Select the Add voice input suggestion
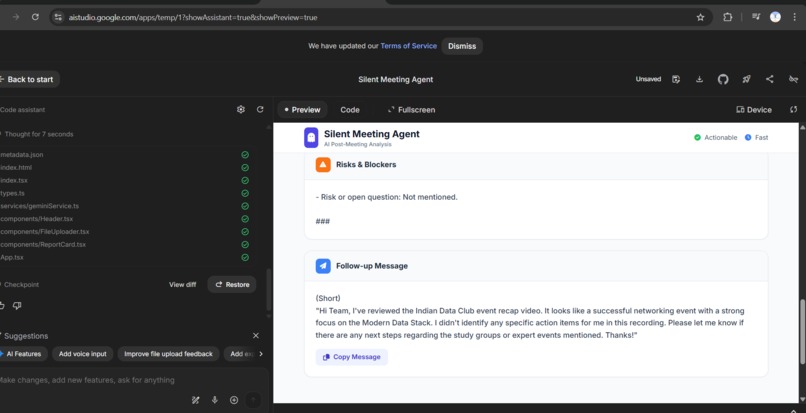This screenshot has height=413, width=806. coord(82,354)
